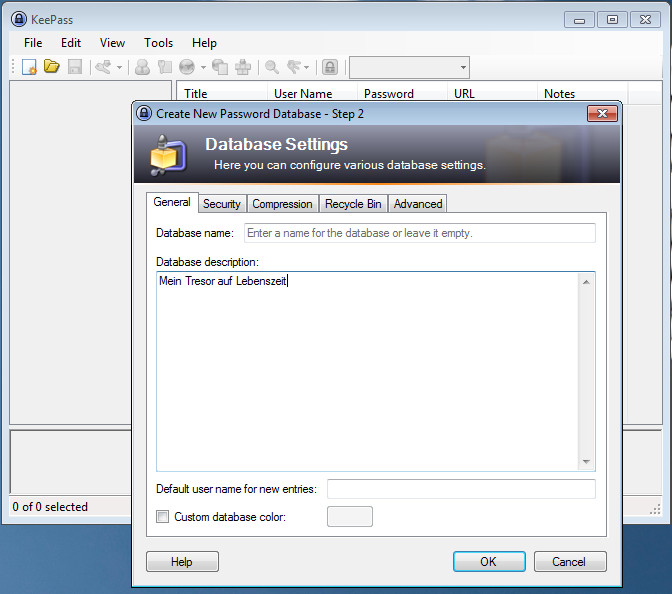Switch to the Security tab

coord(222,204)
